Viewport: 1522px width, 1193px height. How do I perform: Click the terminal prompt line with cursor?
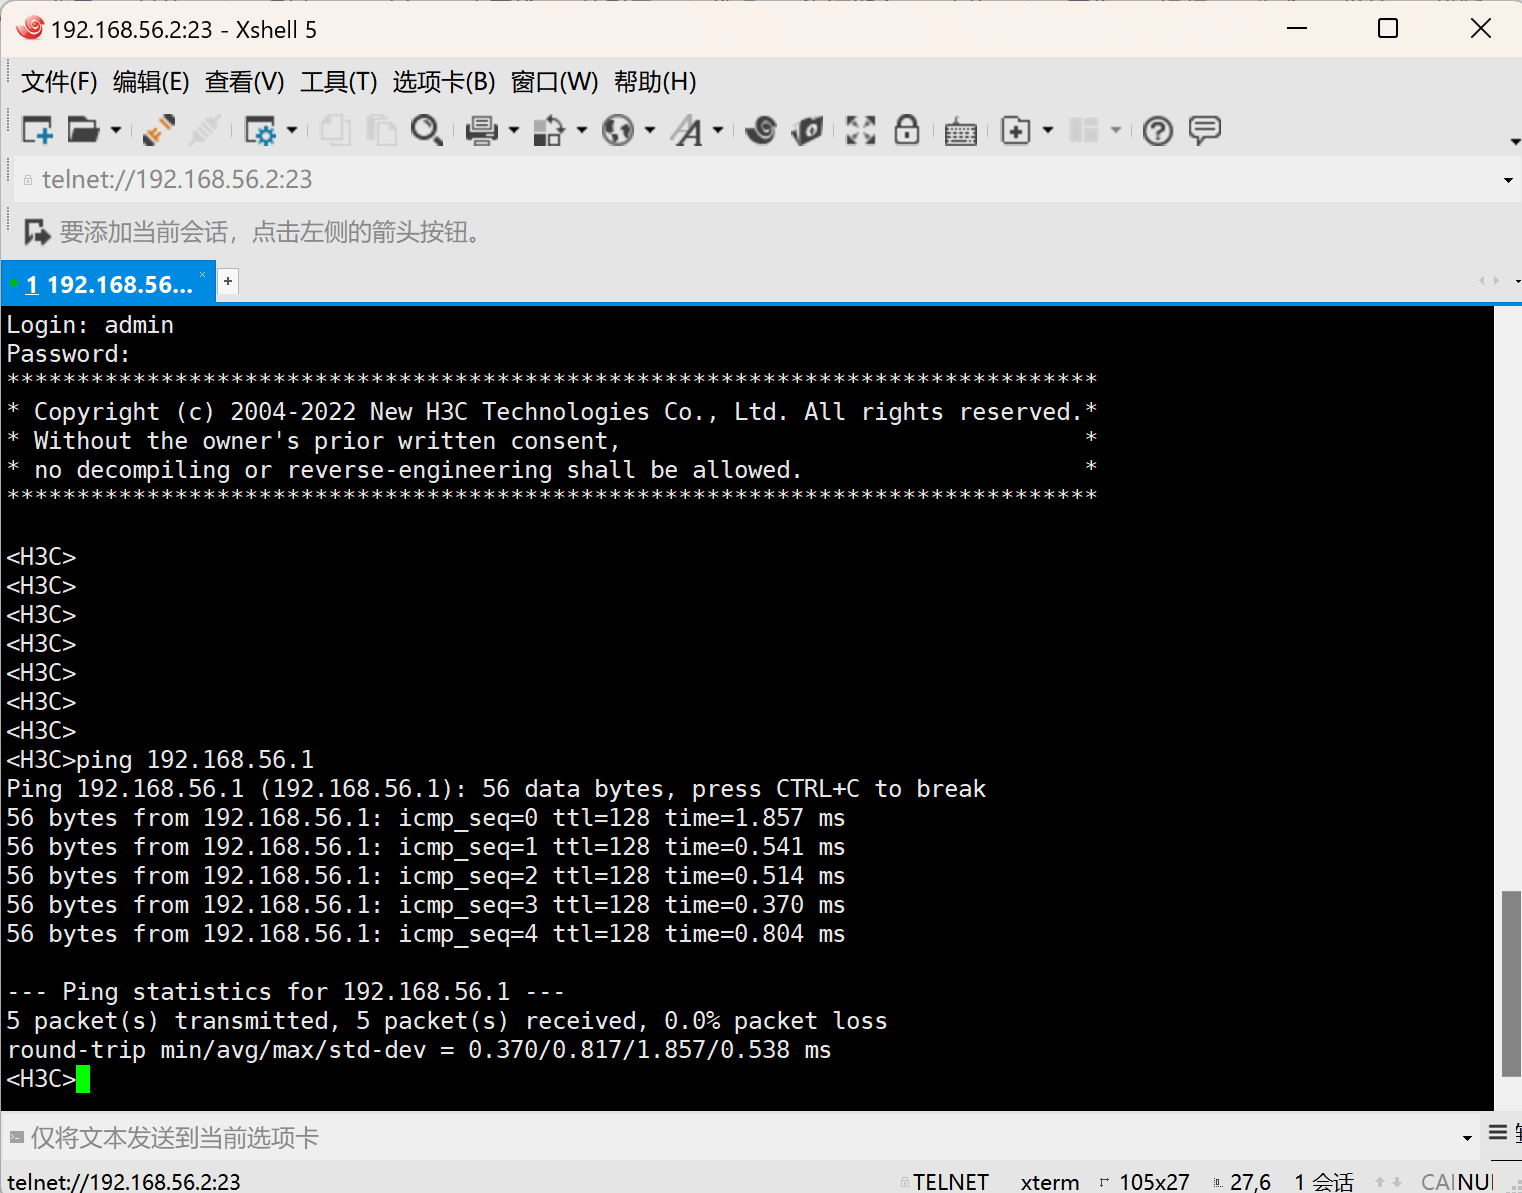pos(48,1079)
